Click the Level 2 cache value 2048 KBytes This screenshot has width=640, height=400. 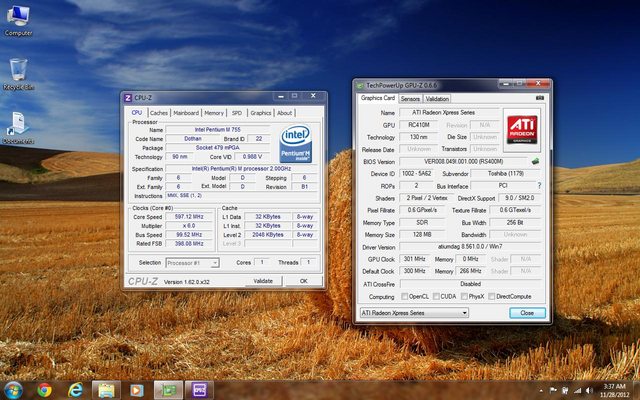(x=268, y=235)
